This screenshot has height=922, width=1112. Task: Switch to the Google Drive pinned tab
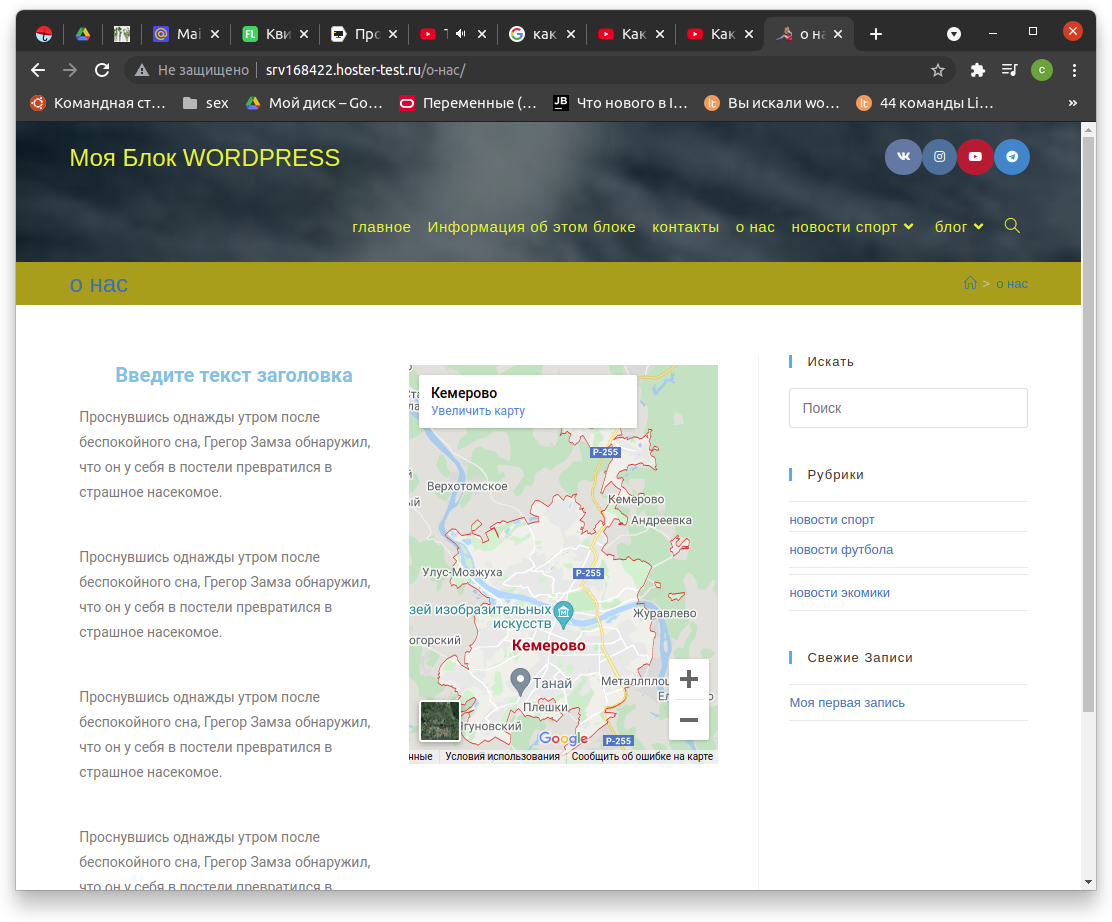pyautogui.click(x=83, y=34)
